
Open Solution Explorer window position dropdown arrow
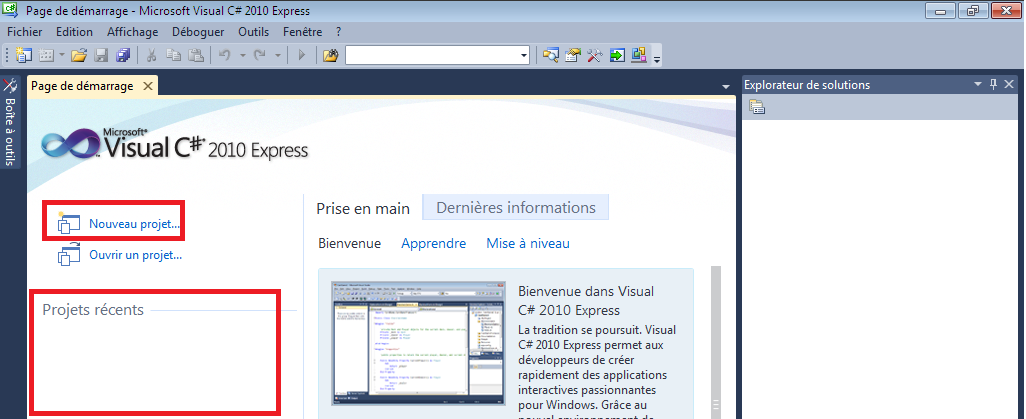tap(978, 84)
